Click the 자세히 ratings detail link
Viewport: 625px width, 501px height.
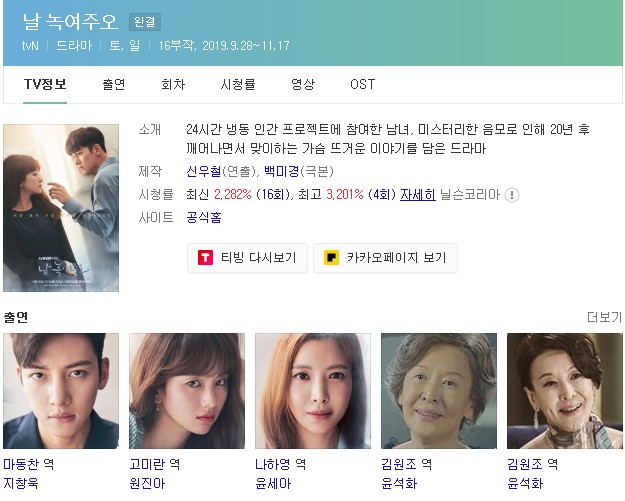point(418,195)
